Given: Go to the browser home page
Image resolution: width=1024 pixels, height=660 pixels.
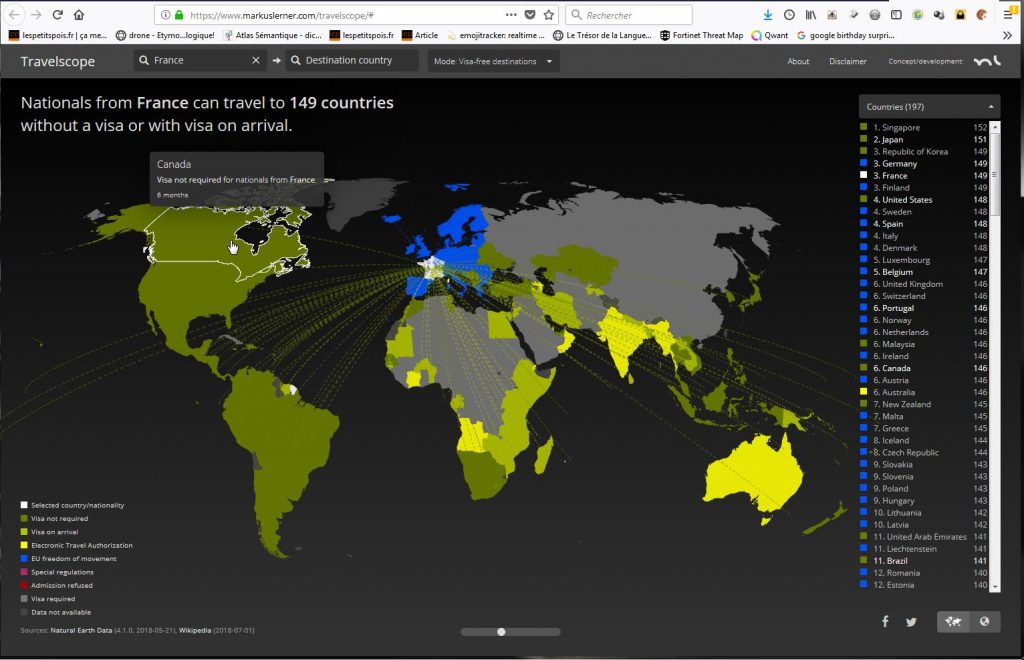Looking at the screenshot, I should click(79, 15).
